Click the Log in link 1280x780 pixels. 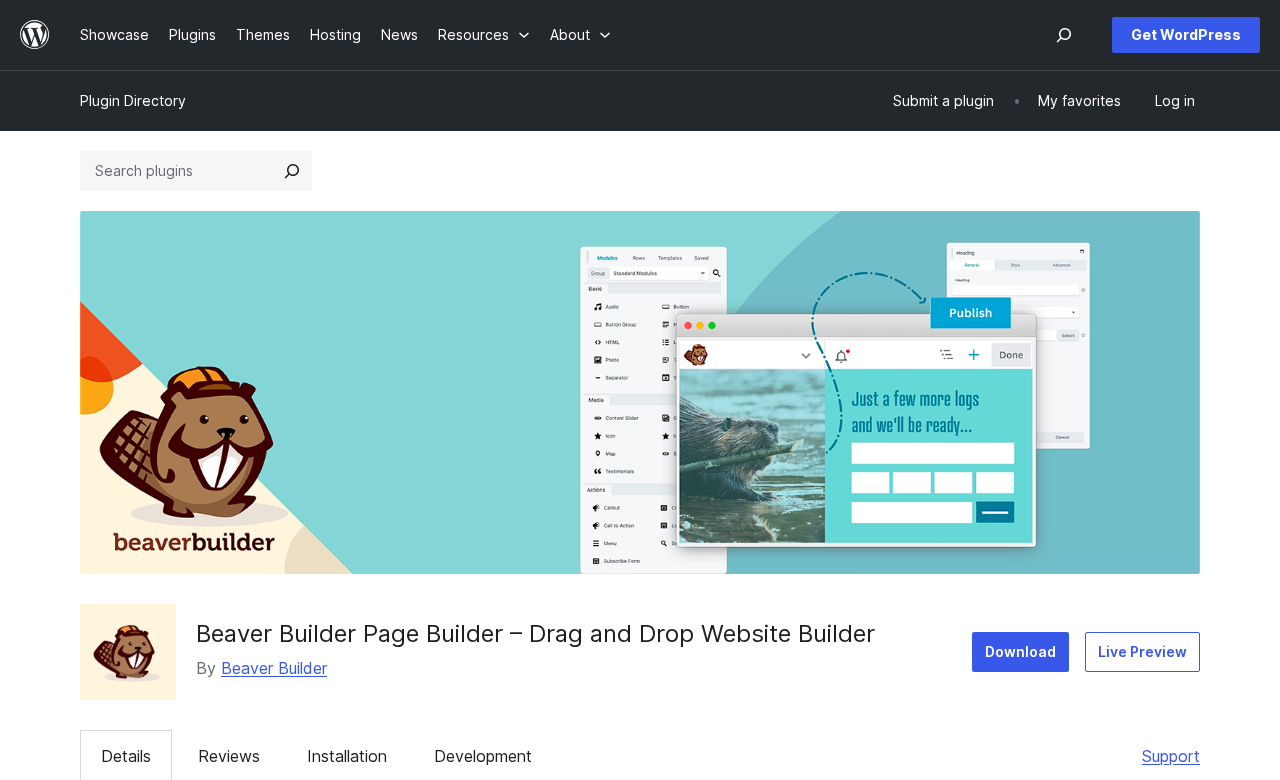point(1175,101)
